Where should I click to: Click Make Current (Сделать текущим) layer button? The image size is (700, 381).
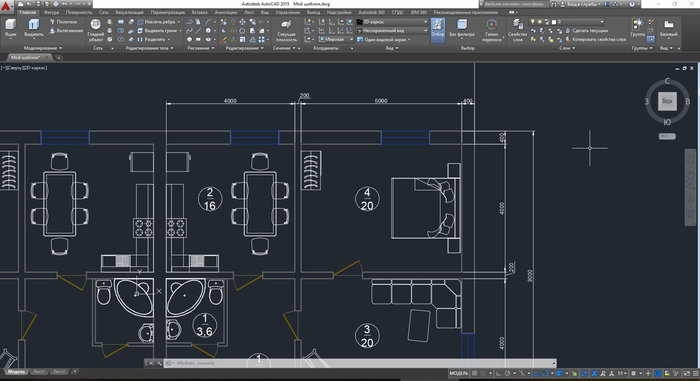587,30
